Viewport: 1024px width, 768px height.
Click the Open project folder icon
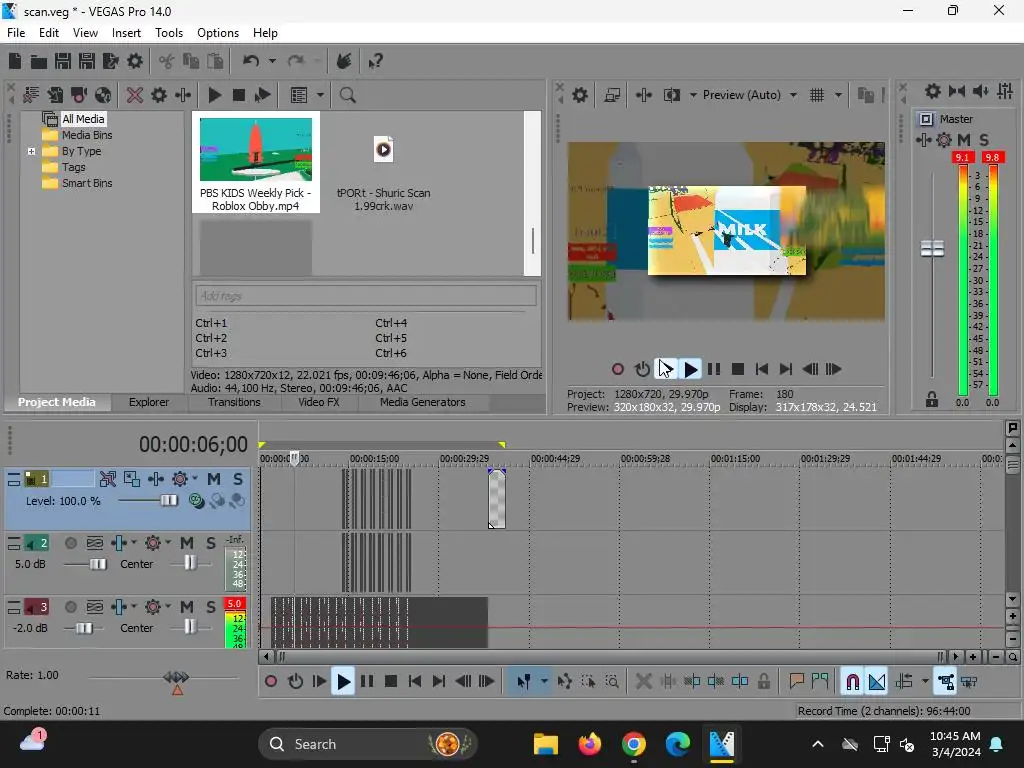[x=39, y=61]
